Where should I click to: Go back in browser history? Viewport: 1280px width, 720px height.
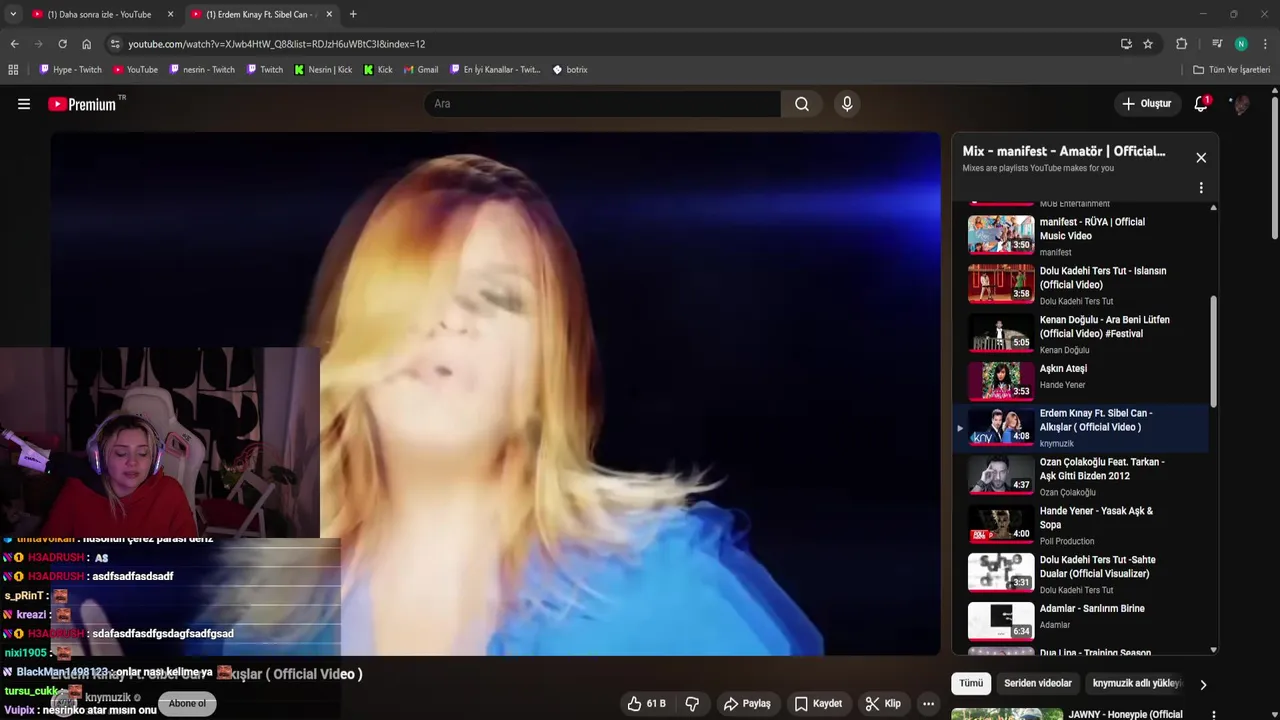[x=14, y=44]
